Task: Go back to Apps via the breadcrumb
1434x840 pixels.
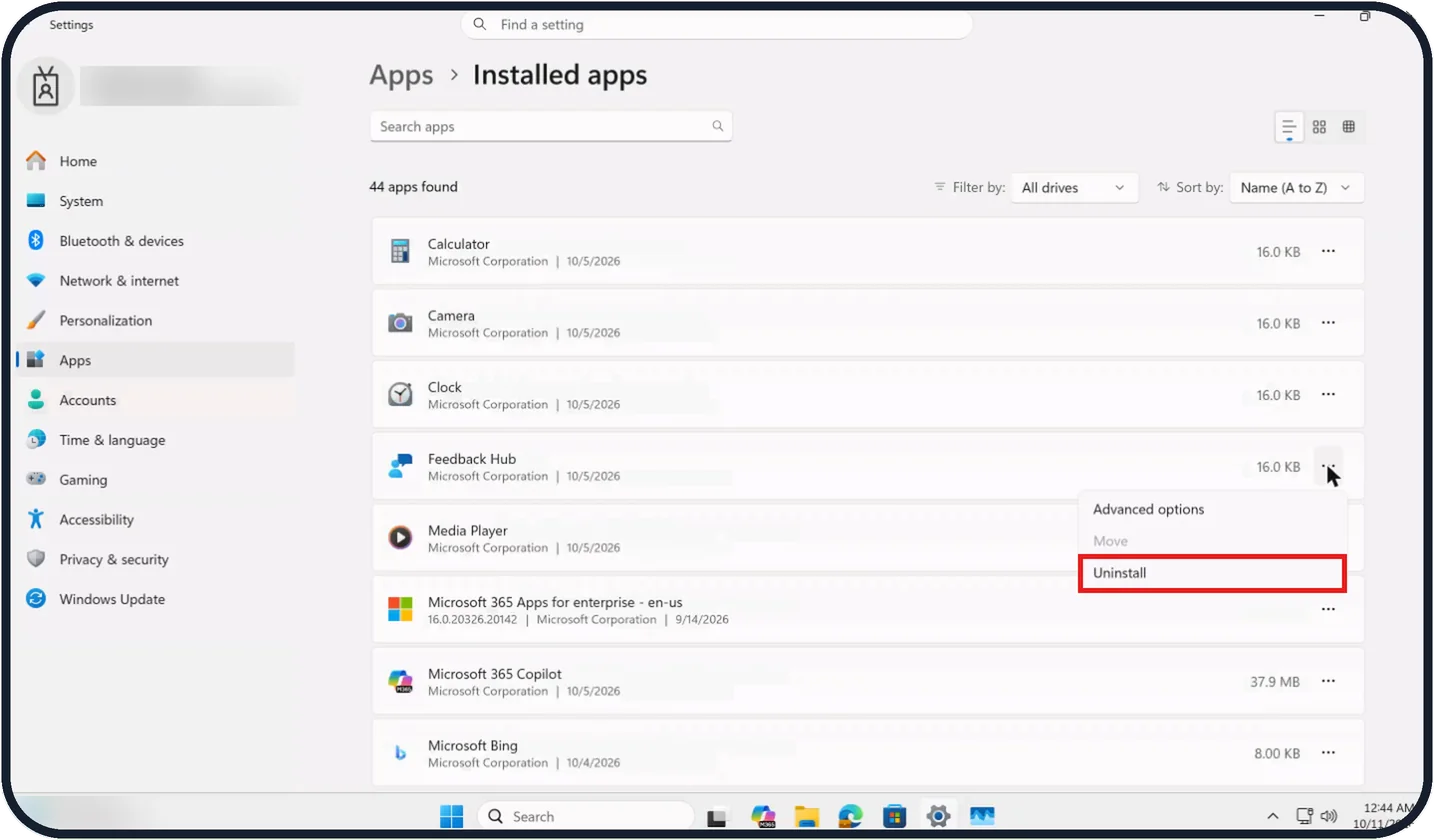Action: point(401,75)
